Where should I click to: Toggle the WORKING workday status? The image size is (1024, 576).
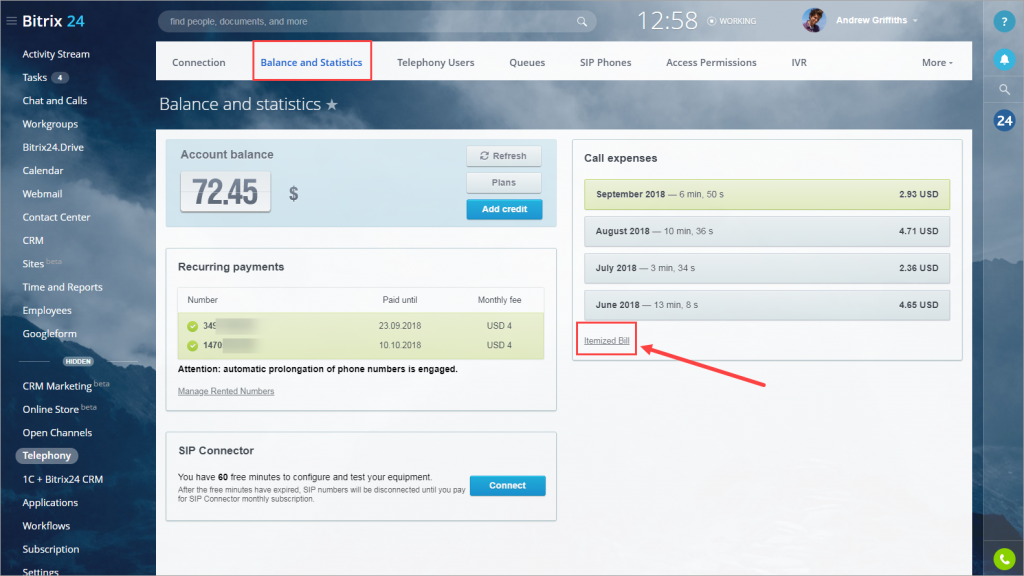coord(731,21)
